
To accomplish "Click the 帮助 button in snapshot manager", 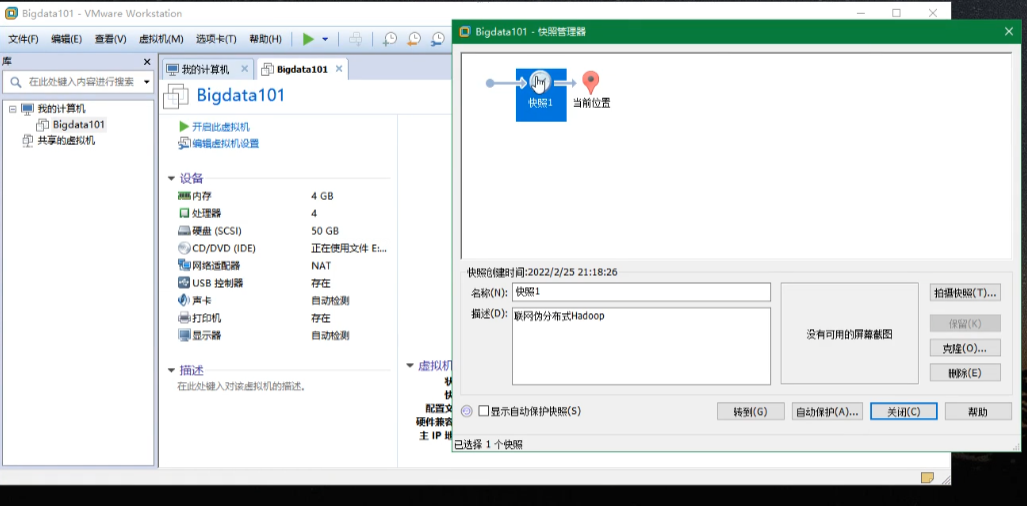I will [x=978, y=411].
